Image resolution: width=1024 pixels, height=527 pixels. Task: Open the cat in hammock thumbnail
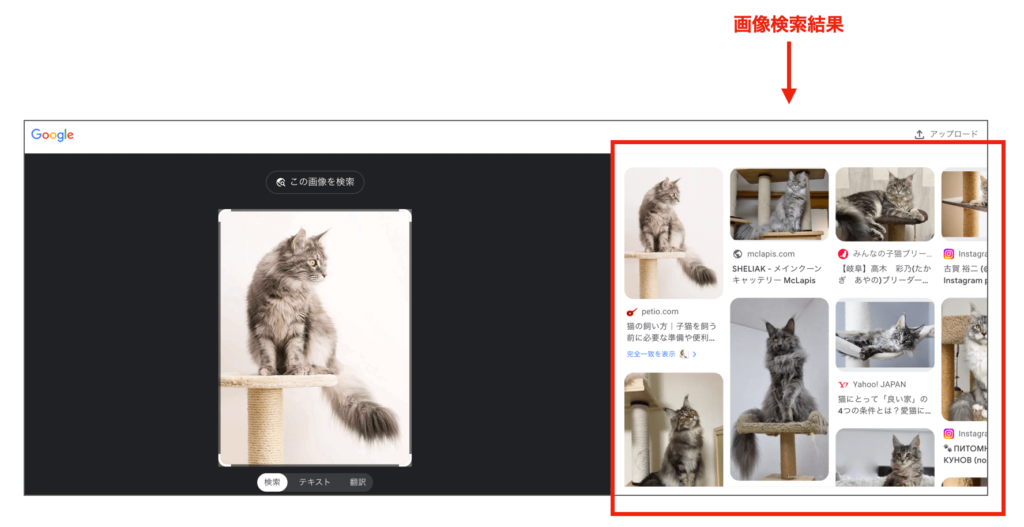pyautogui.click(x=885, y=334)
